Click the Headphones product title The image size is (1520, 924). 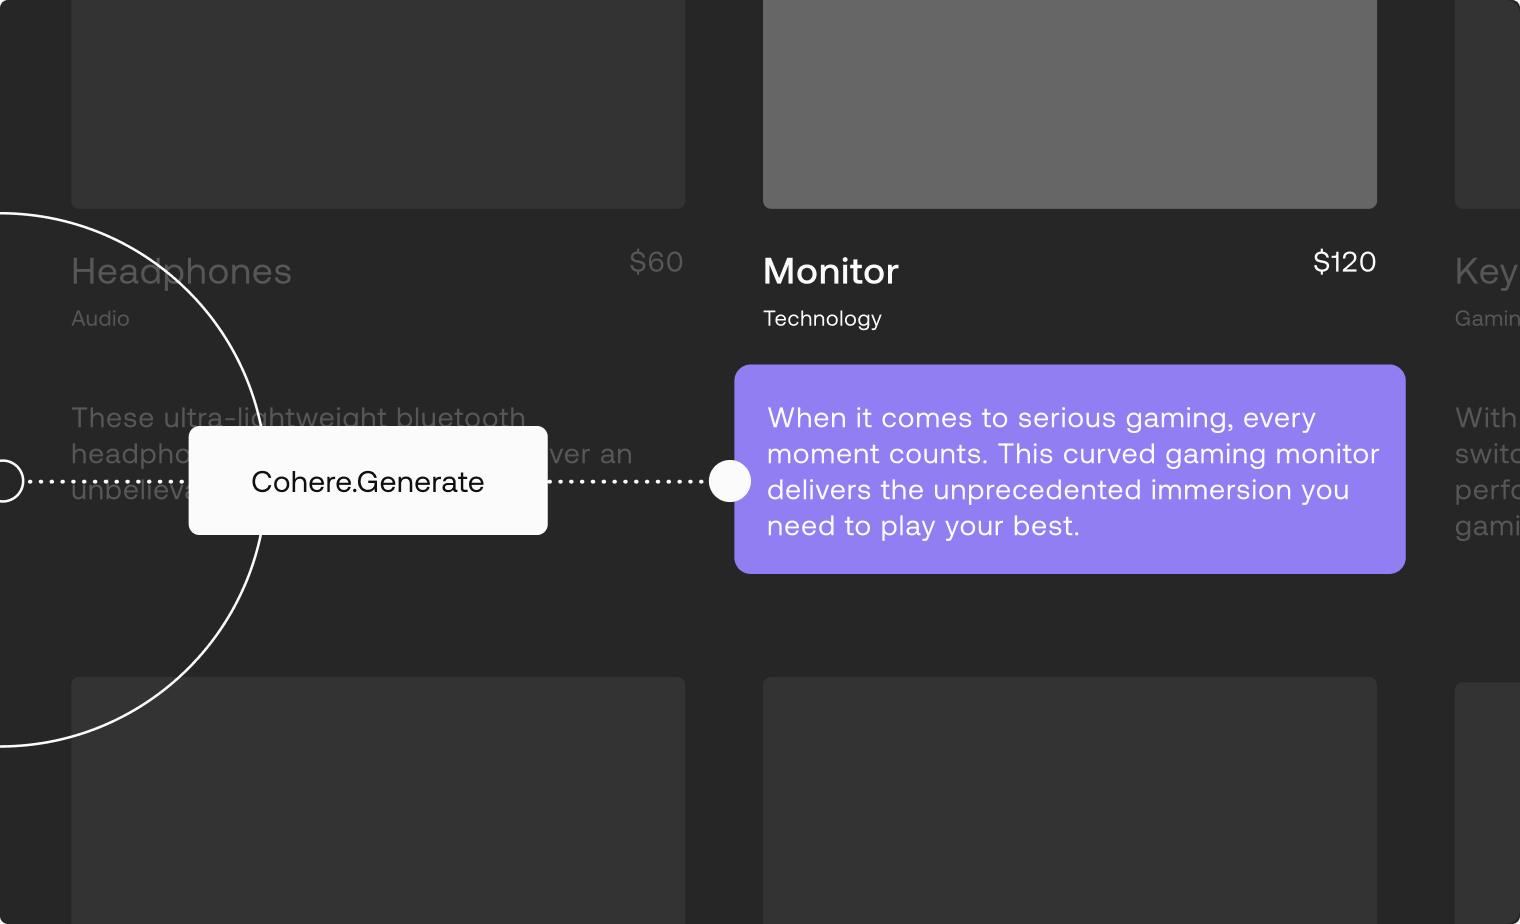click(181, 272)
